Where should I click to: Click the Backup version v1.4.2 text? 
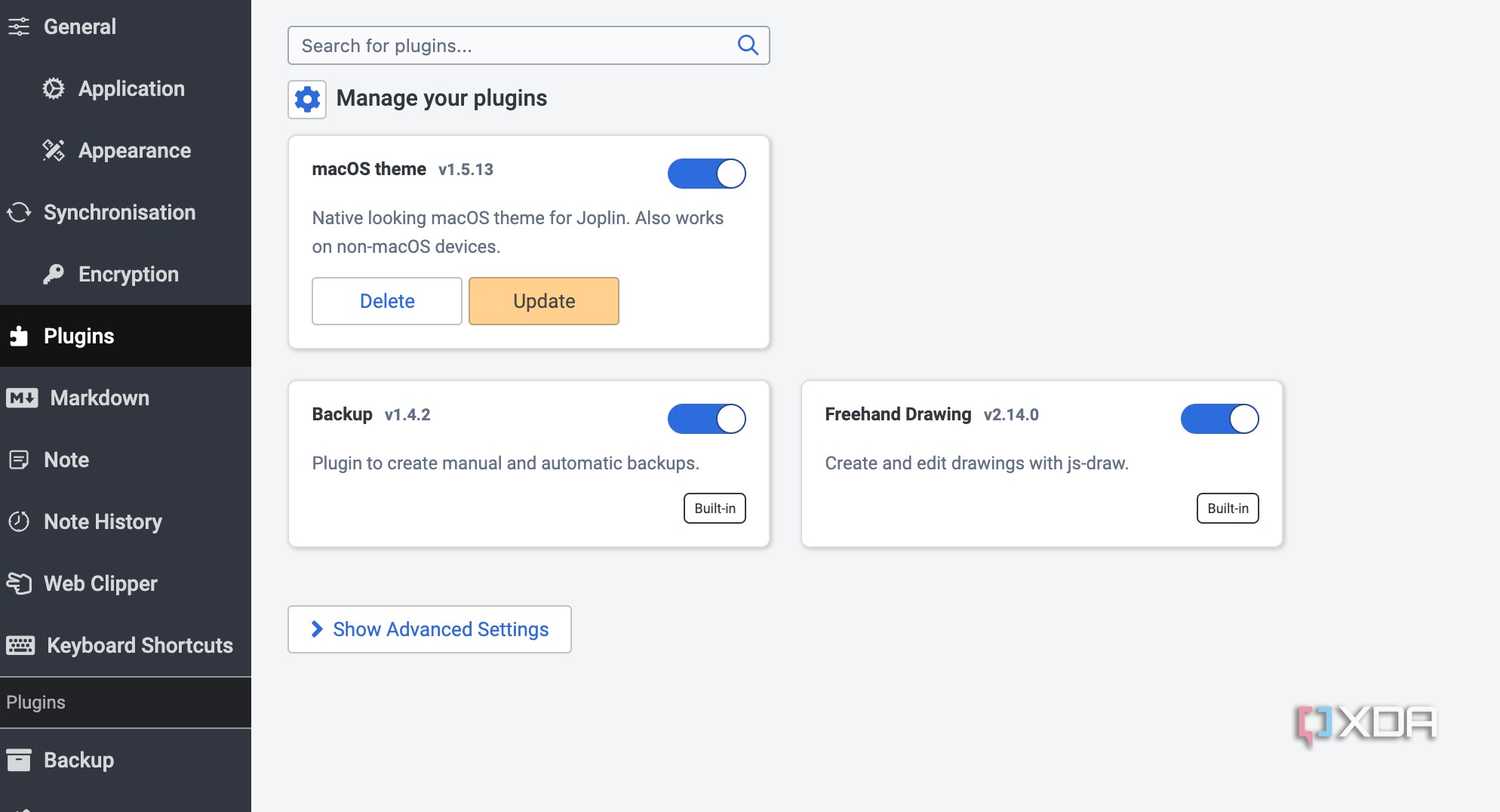pos(408,415)
